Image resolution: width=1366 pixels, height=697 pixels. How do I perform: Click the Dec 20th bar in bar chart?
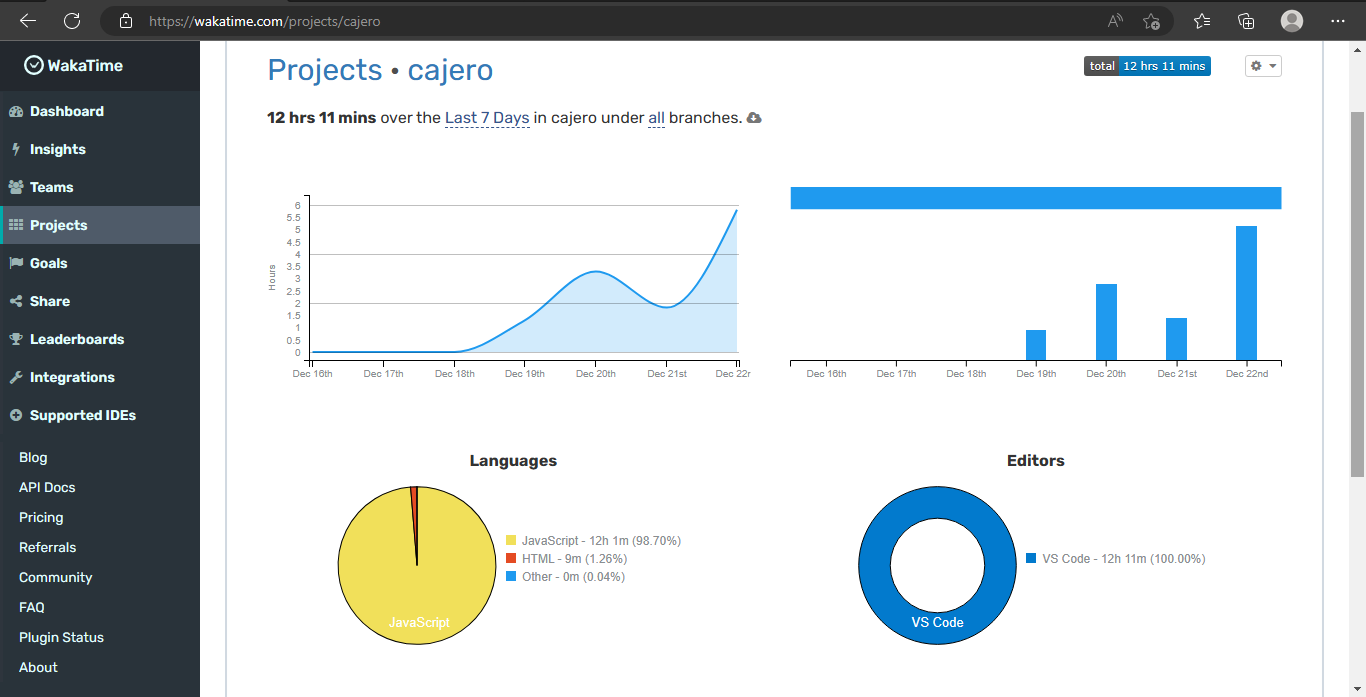(x=1106, y=322)
